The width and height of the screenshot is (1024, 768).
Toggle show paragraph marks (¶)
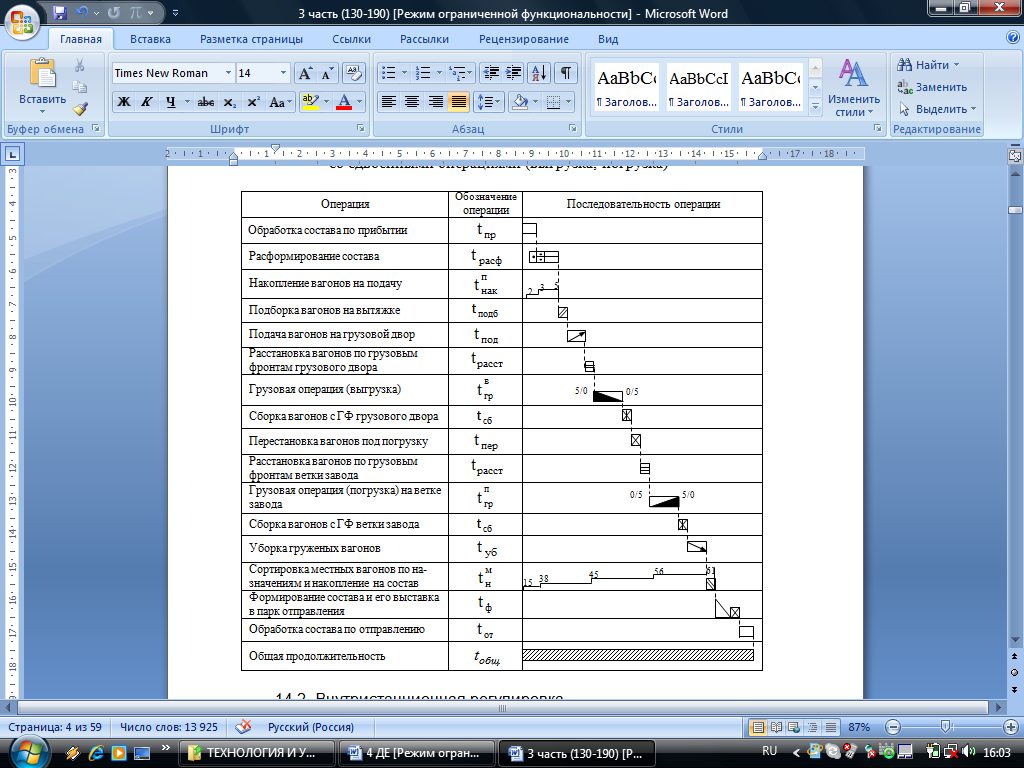click(x=566, y=73)
